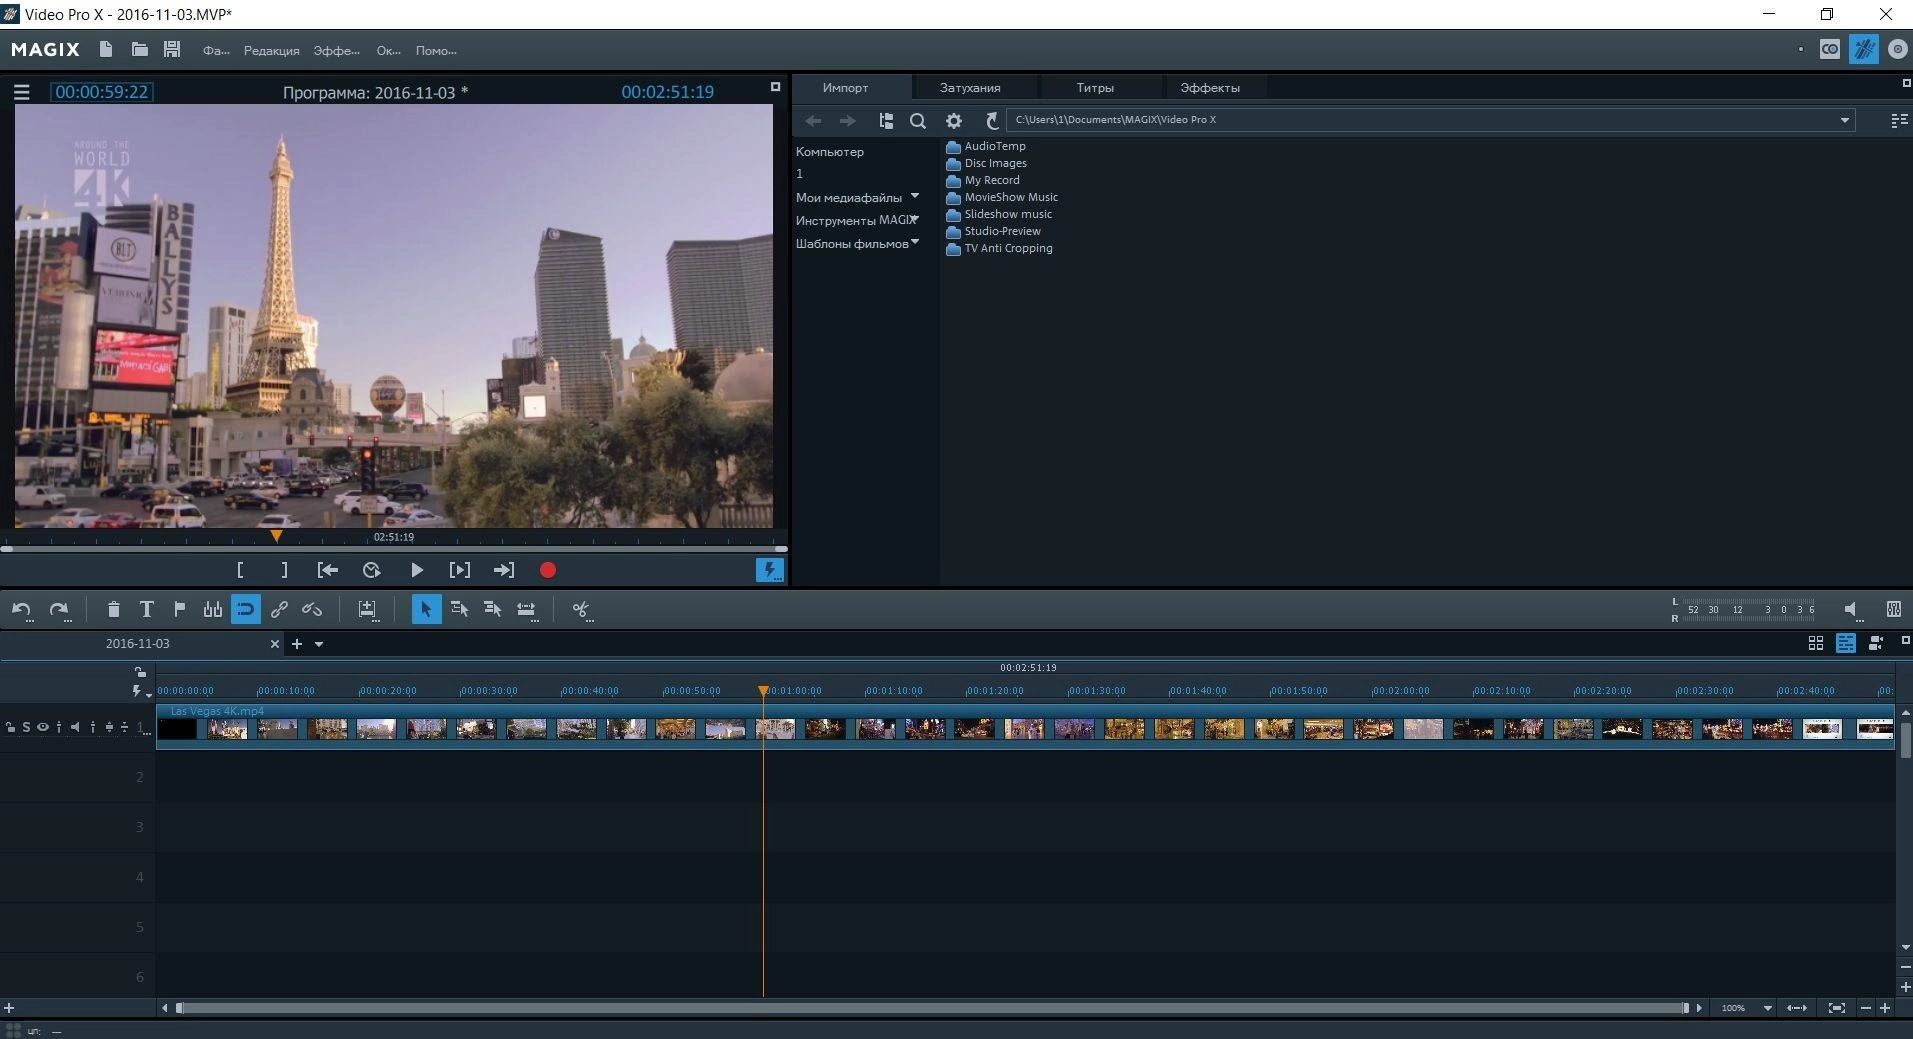Set range in point bracket

point(240,570)
